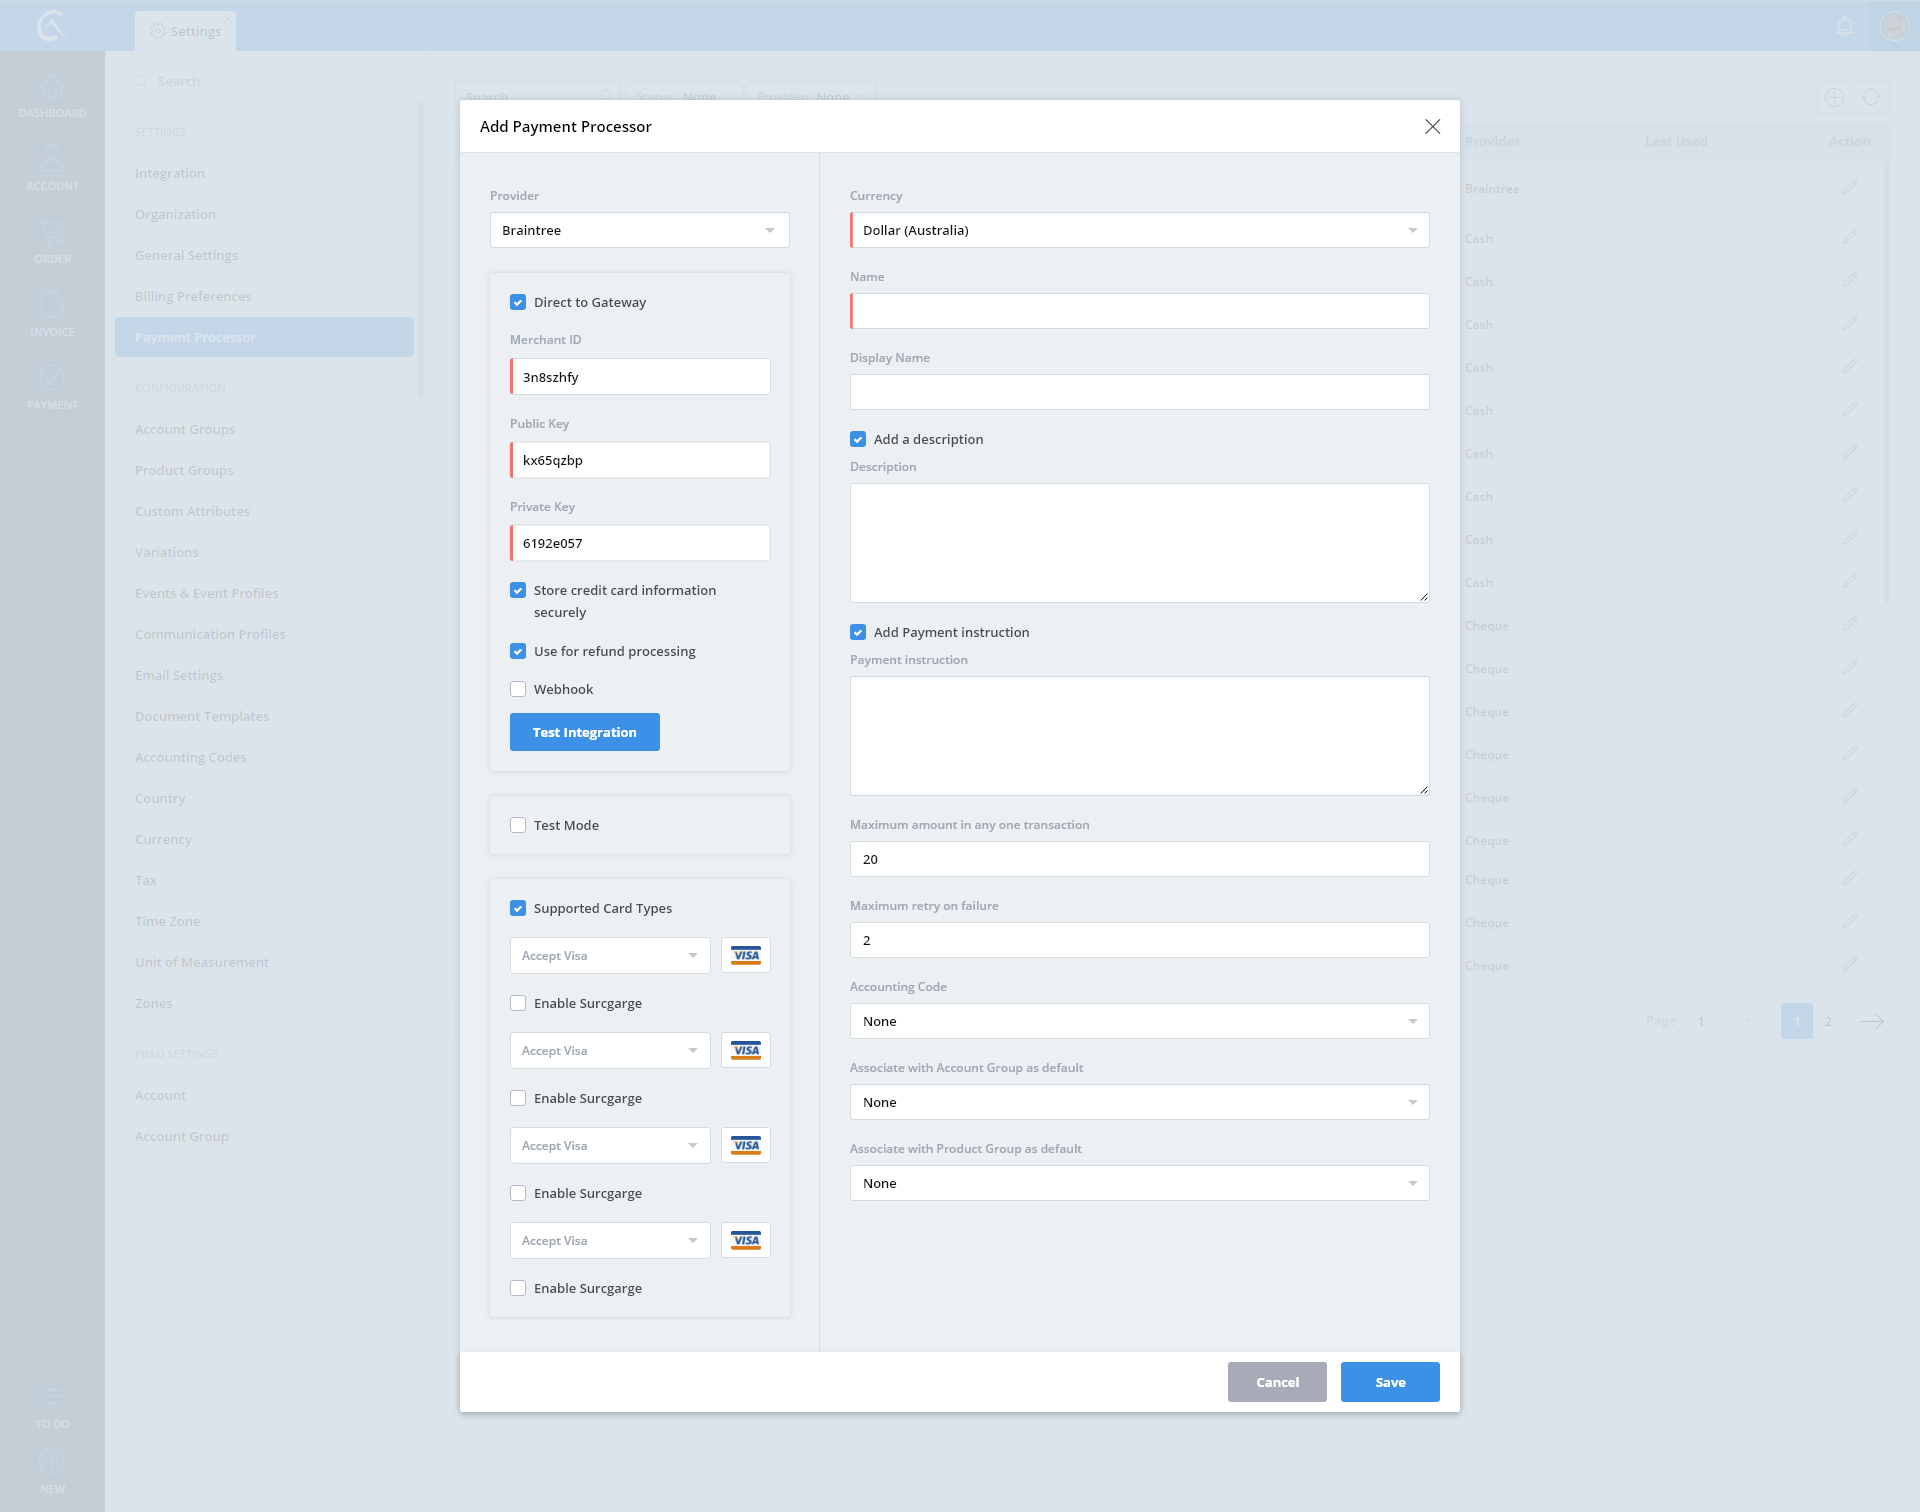Open the Accounting Code dropdown
This screenshot has width=1920, height=1512.
point(1139,1021)
